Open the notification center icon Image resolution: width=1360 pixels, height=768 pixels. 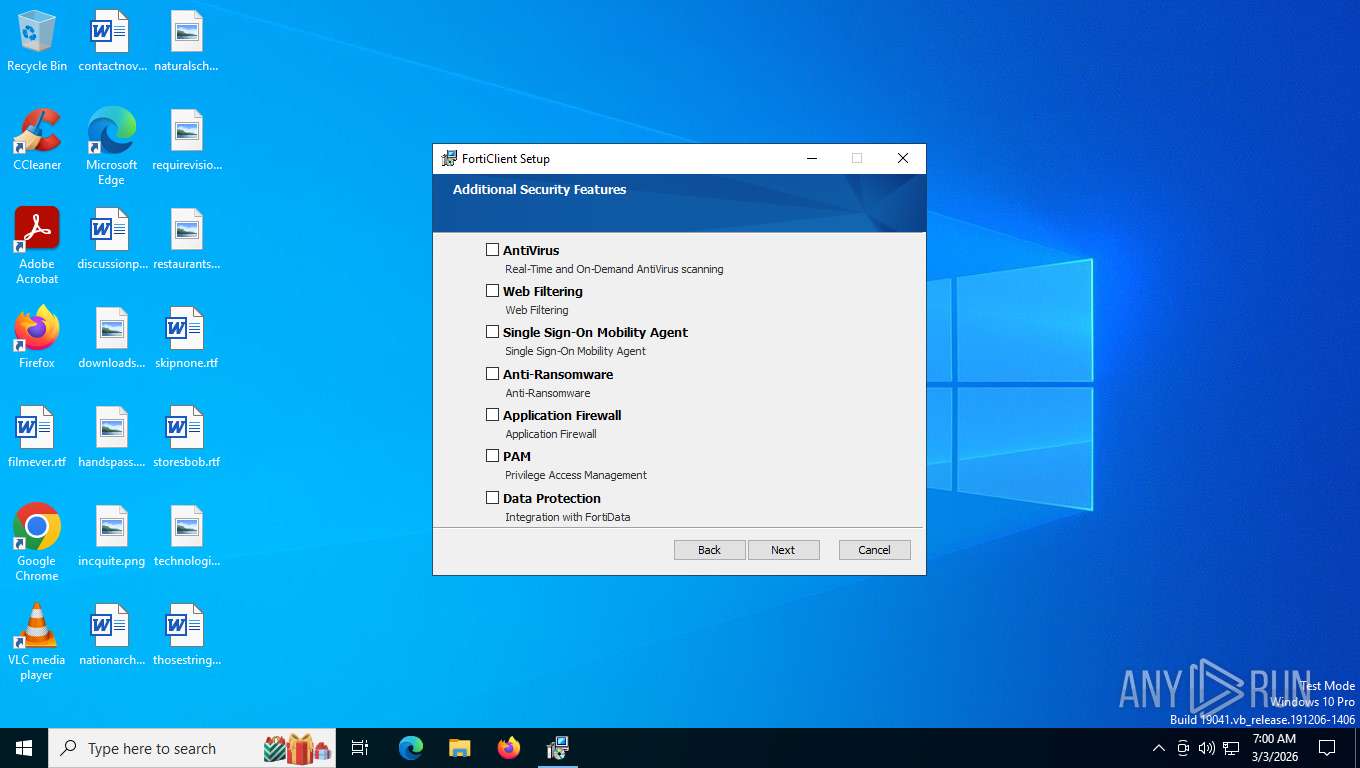point(1327,748)
